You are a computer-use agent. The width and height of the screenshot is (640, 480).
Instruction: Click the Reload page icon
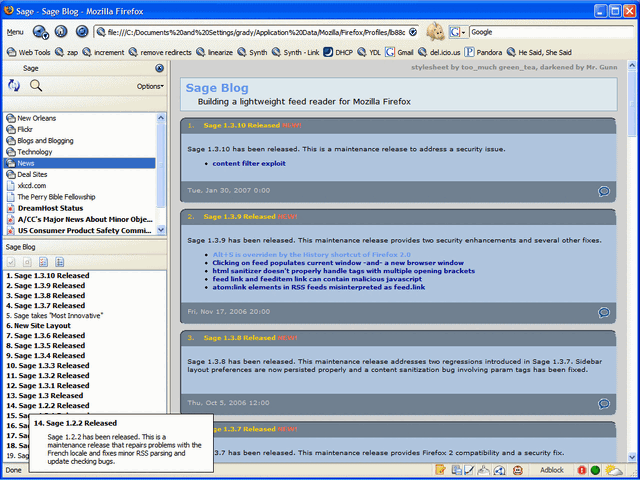(82, 31)
